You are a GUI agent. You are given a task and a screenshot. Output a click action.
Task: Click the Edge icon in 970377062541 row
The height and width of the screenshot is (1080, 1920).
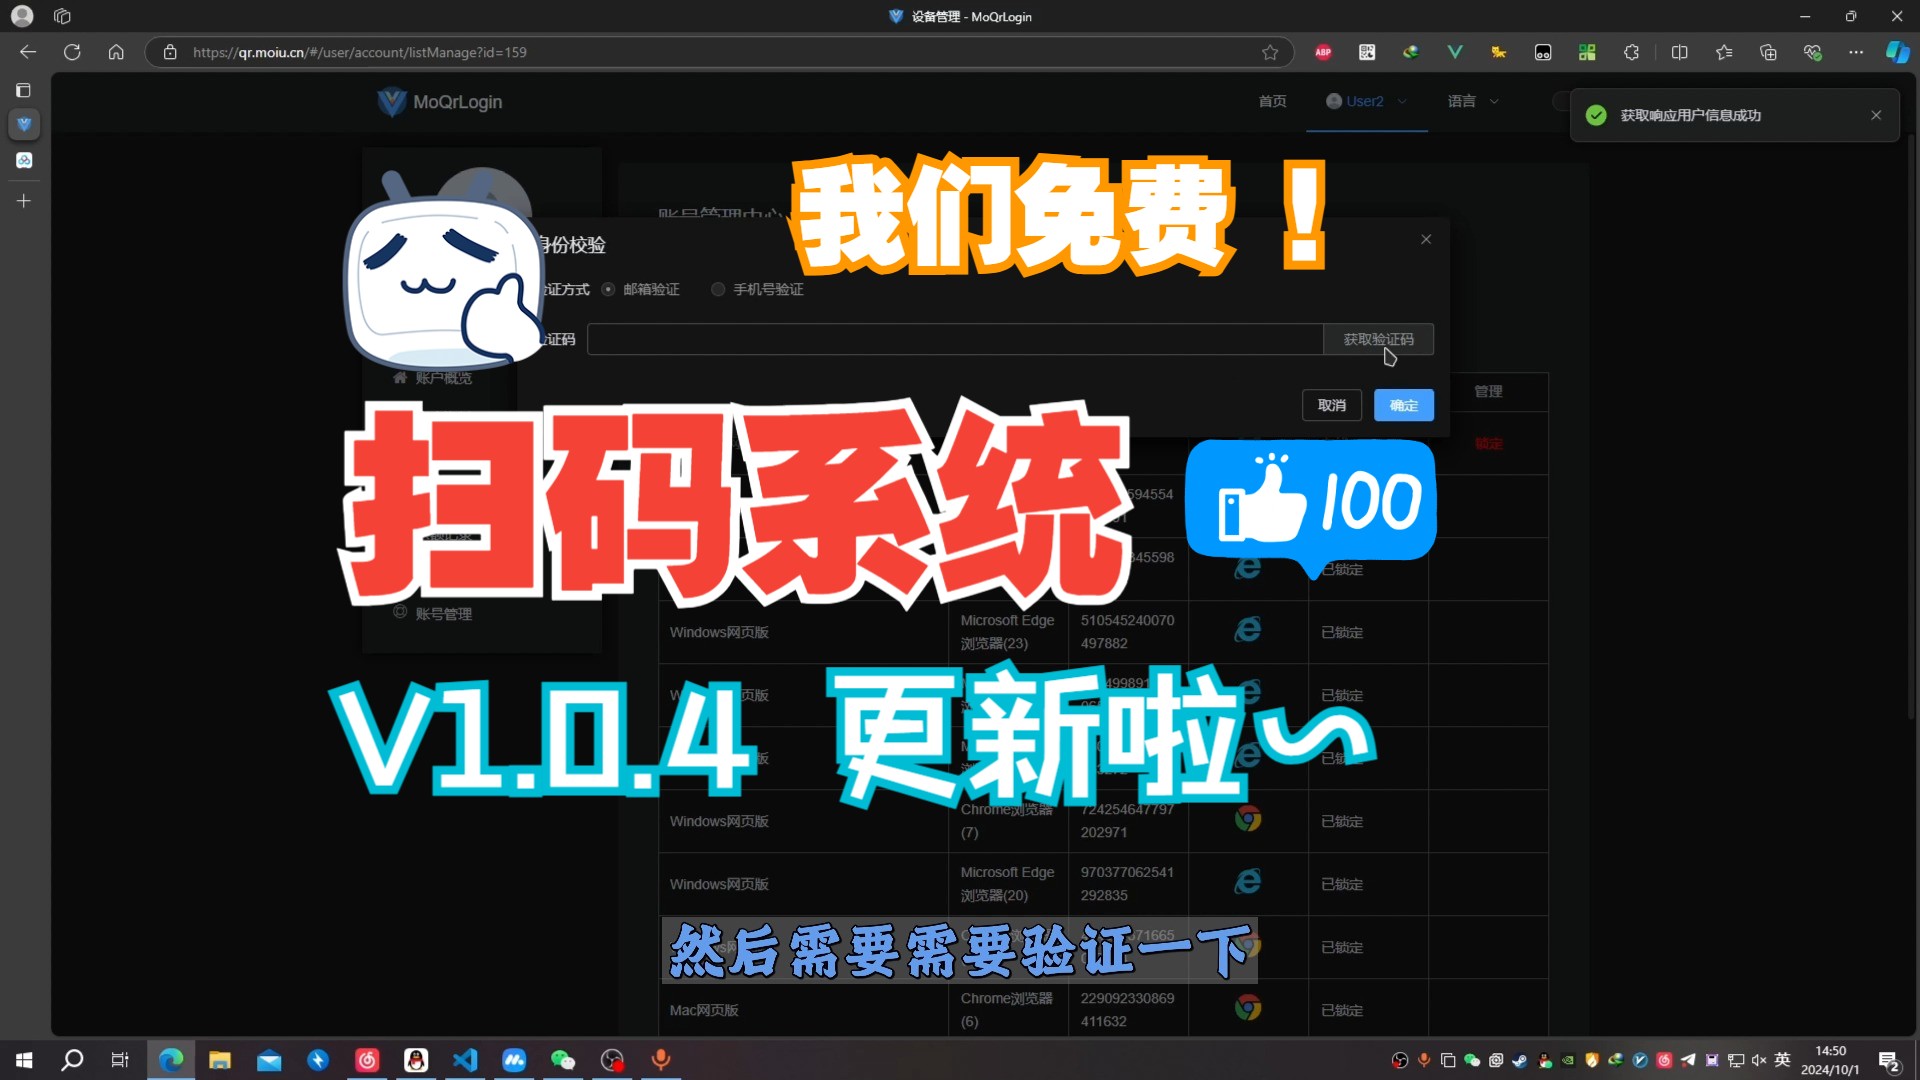pyautogui.click(x=1247, y=881)
